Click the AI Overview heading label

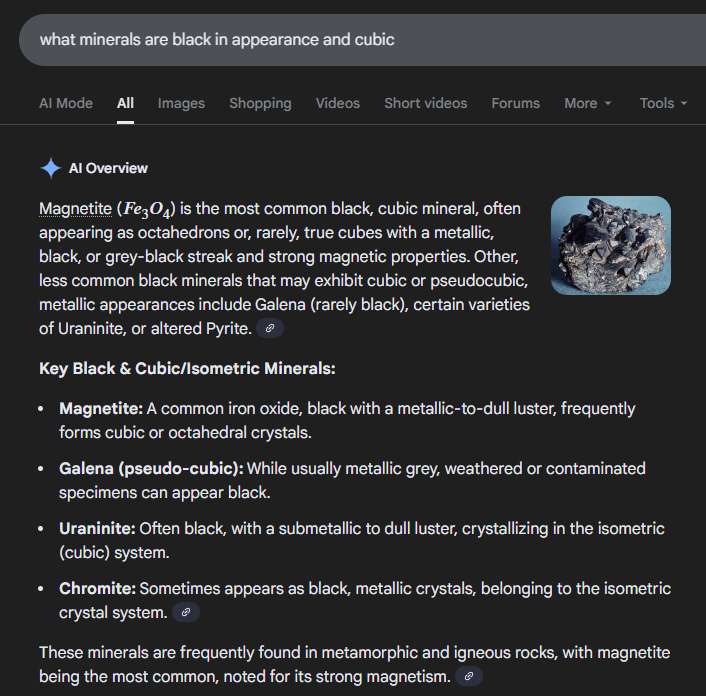coord(108,168)
